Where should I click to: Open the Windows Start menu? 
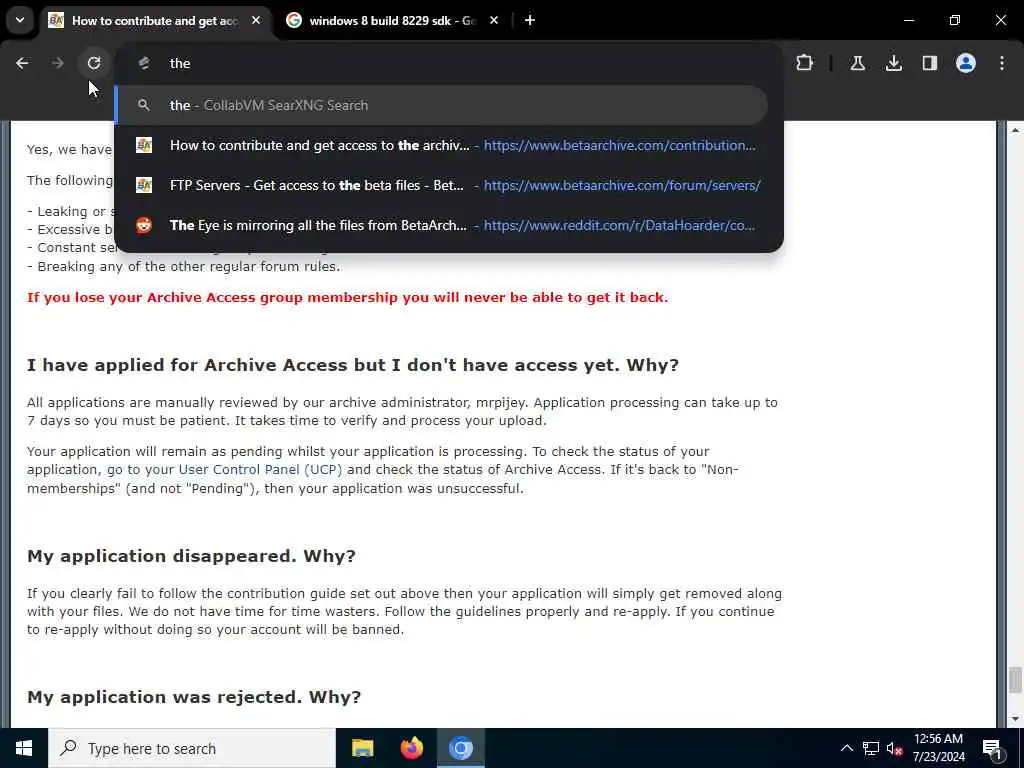tap(24, 748)
